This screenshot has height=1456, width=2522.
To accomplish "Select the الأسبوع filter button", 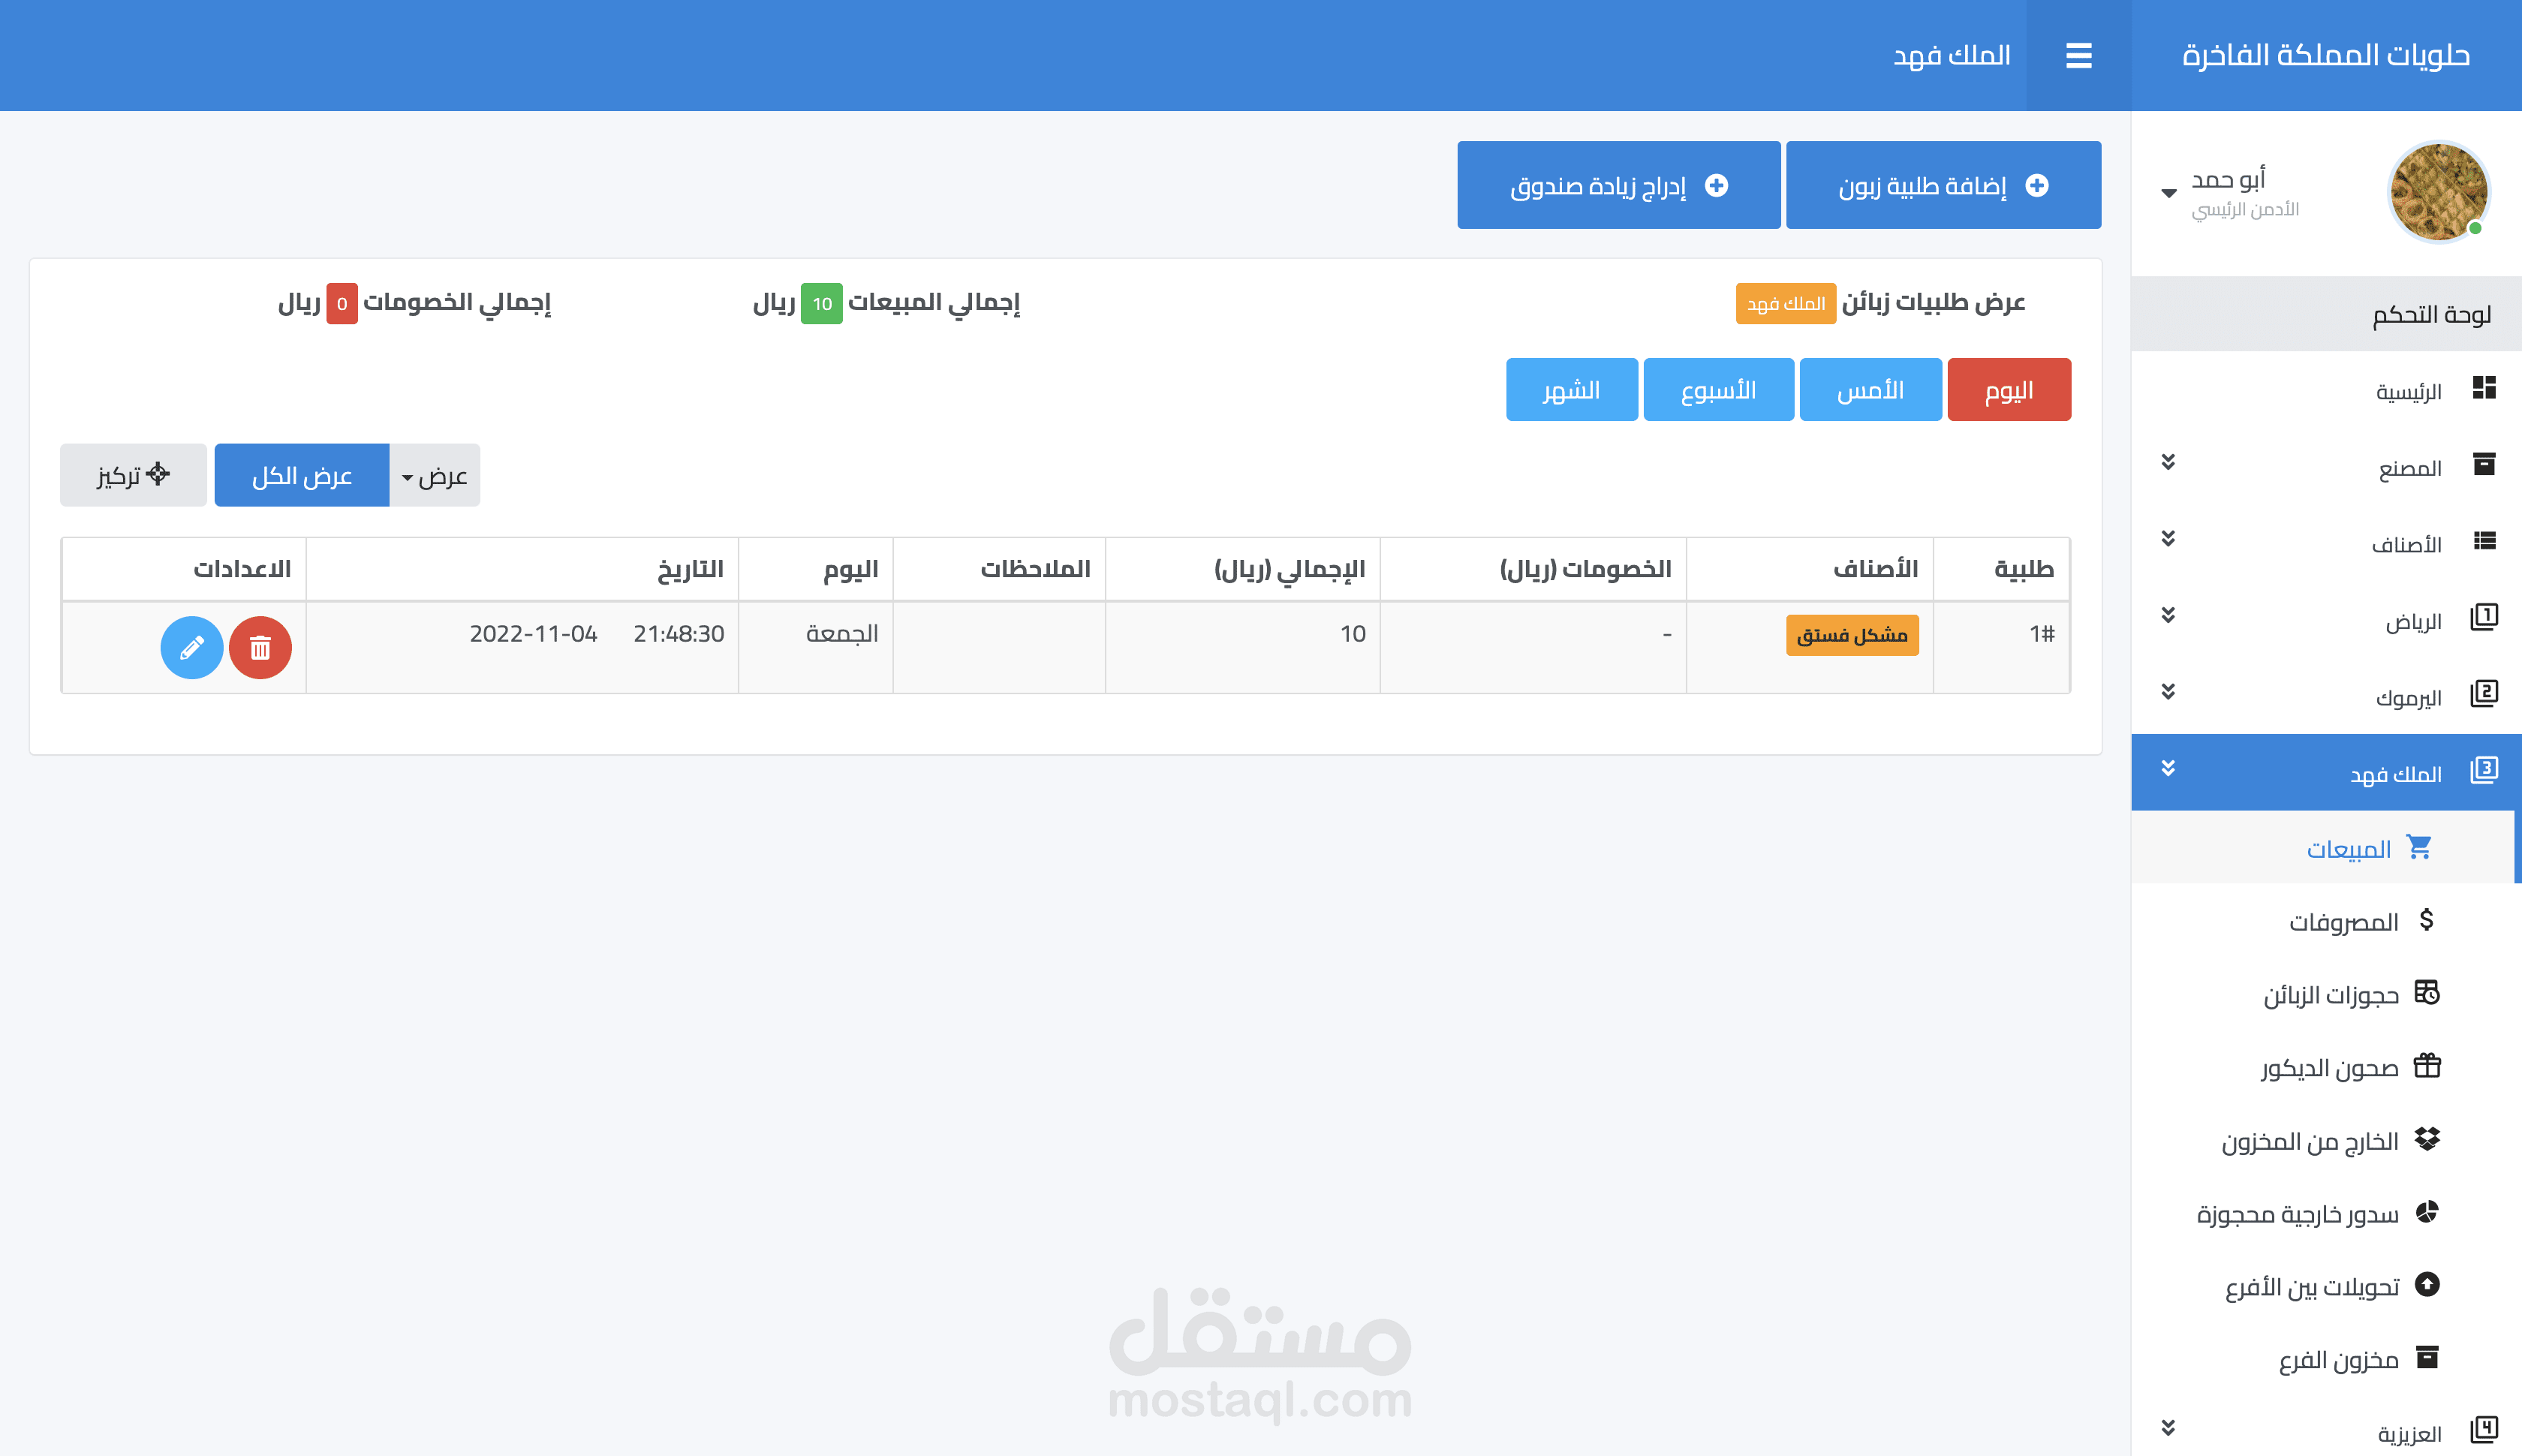I will [x=1718, y=390].
